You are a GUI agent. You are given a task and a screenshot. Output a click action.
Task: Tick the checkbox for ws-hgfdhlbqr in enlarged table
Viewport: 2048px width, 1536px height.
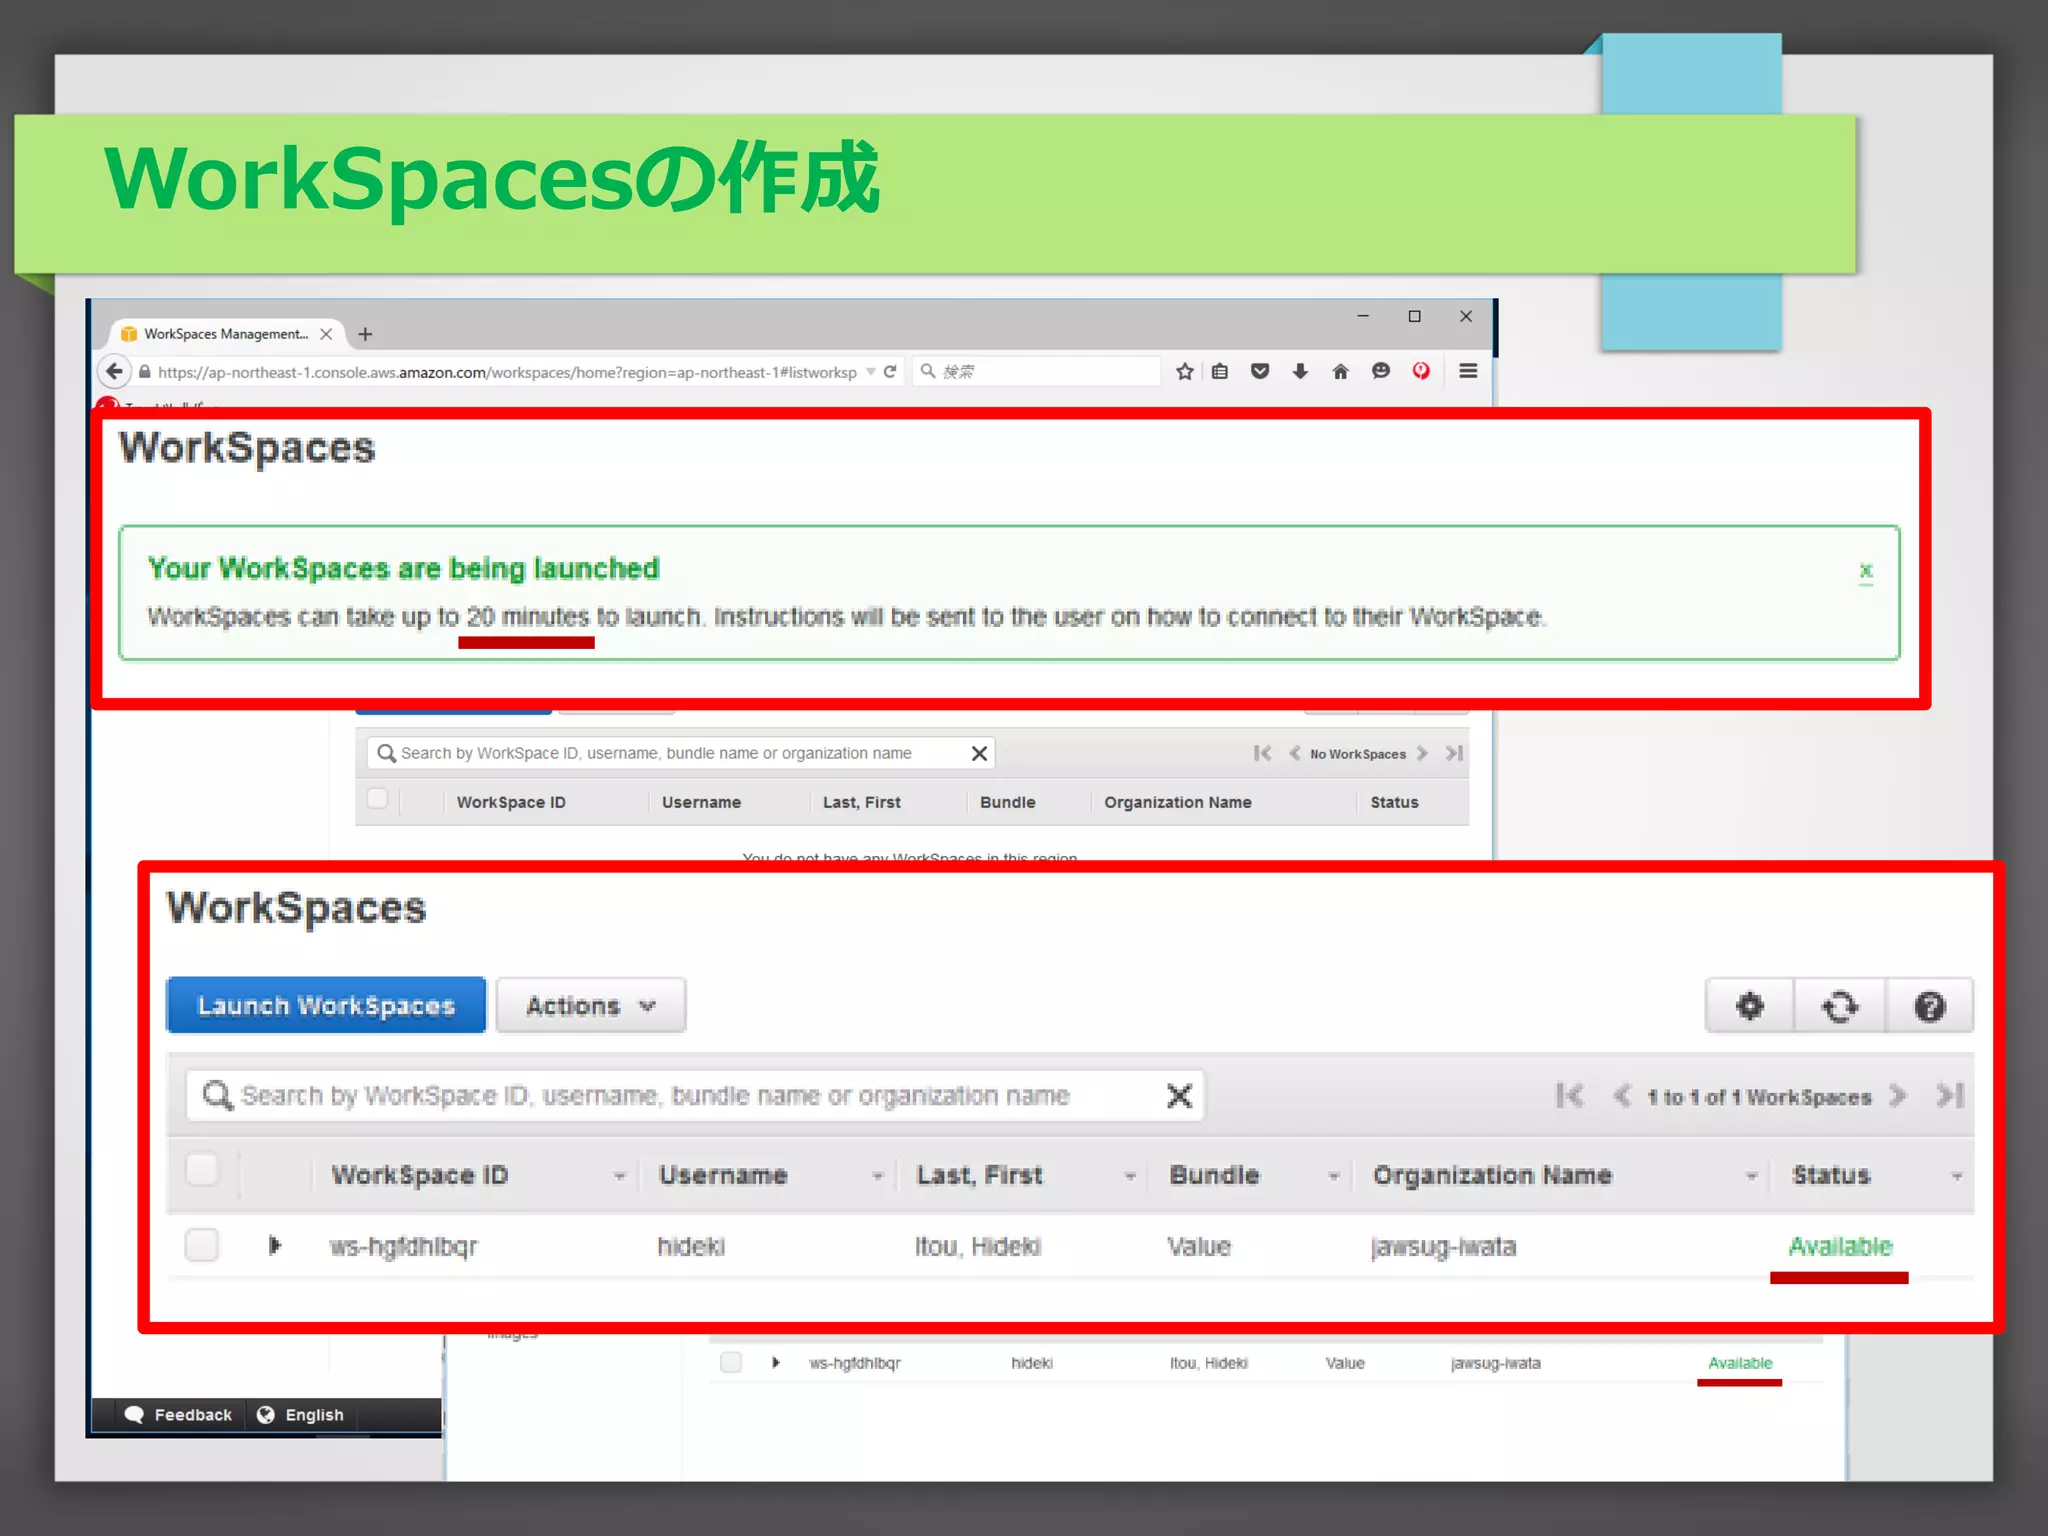coord(202,1245)
